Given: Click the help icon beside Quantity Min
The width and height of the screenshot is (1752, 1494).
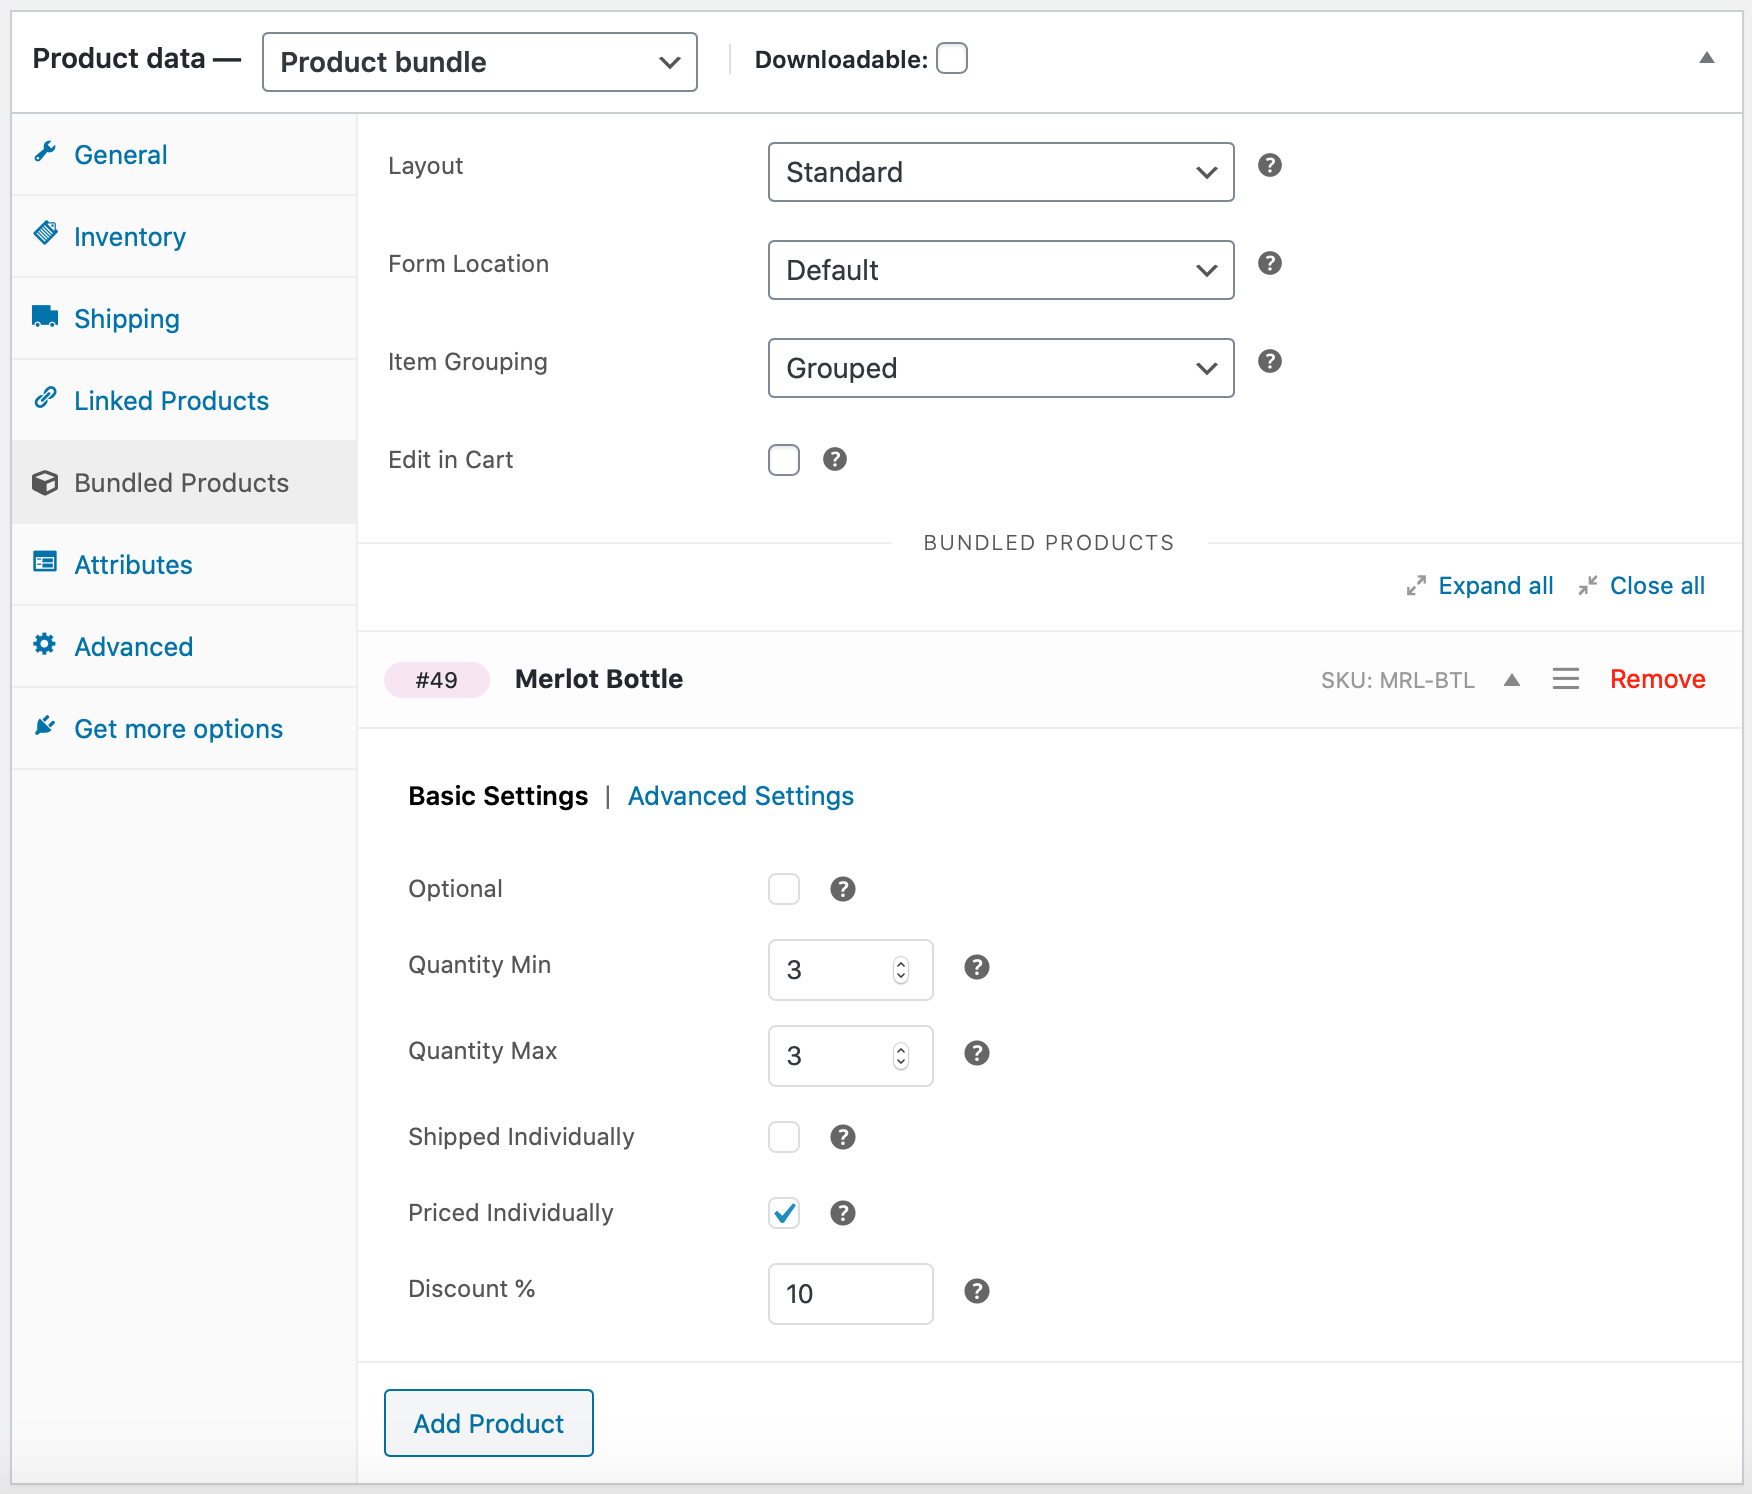Looking at the screenshot, I should tap(976, 967).
